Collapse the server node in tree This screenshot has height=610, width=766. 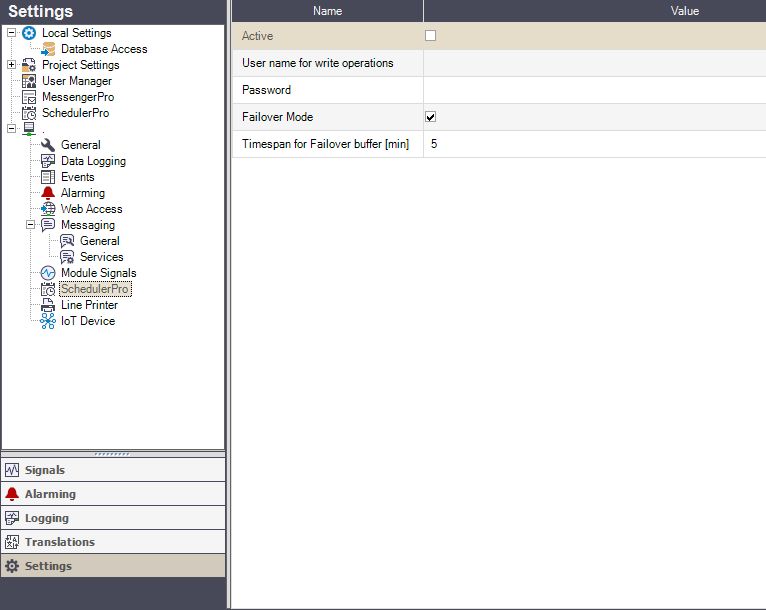(11, 128)
